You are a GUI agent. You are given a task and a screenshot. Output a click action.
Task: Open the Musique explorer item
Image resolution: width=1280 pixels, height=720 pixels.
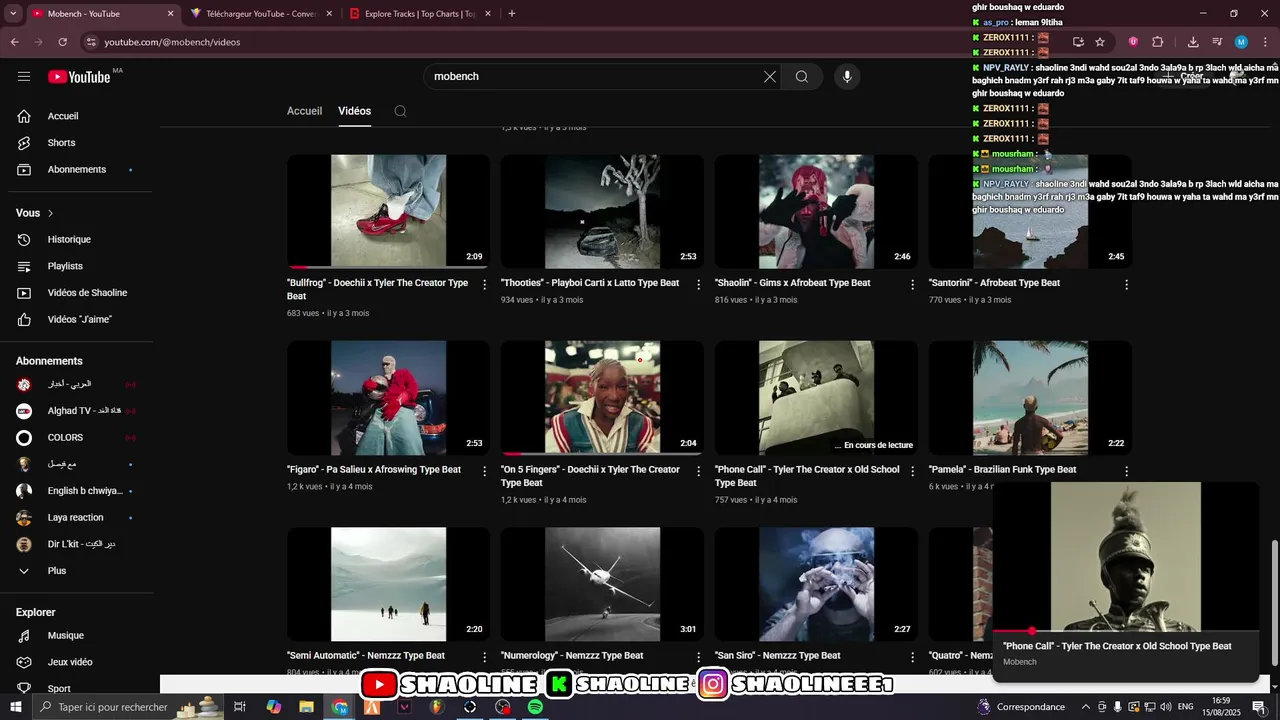coord(77,636)
